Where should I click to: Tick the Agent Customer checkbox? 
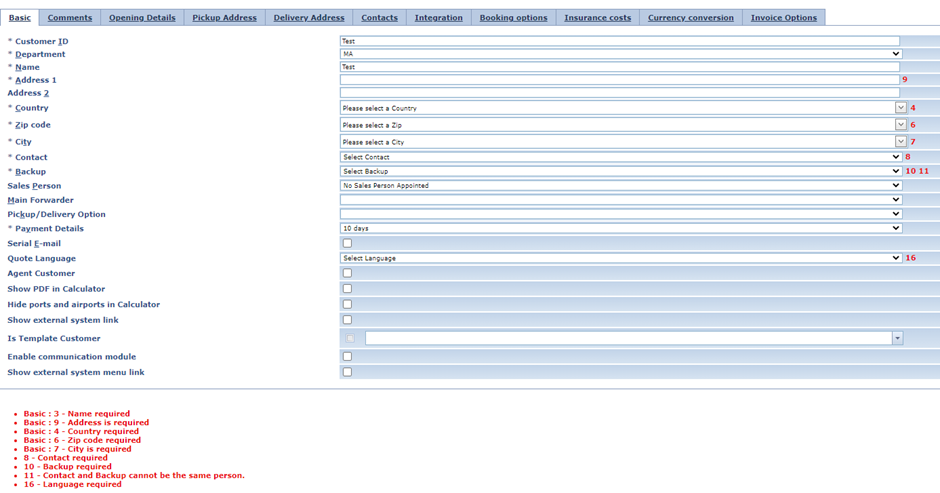click(347, 273)
